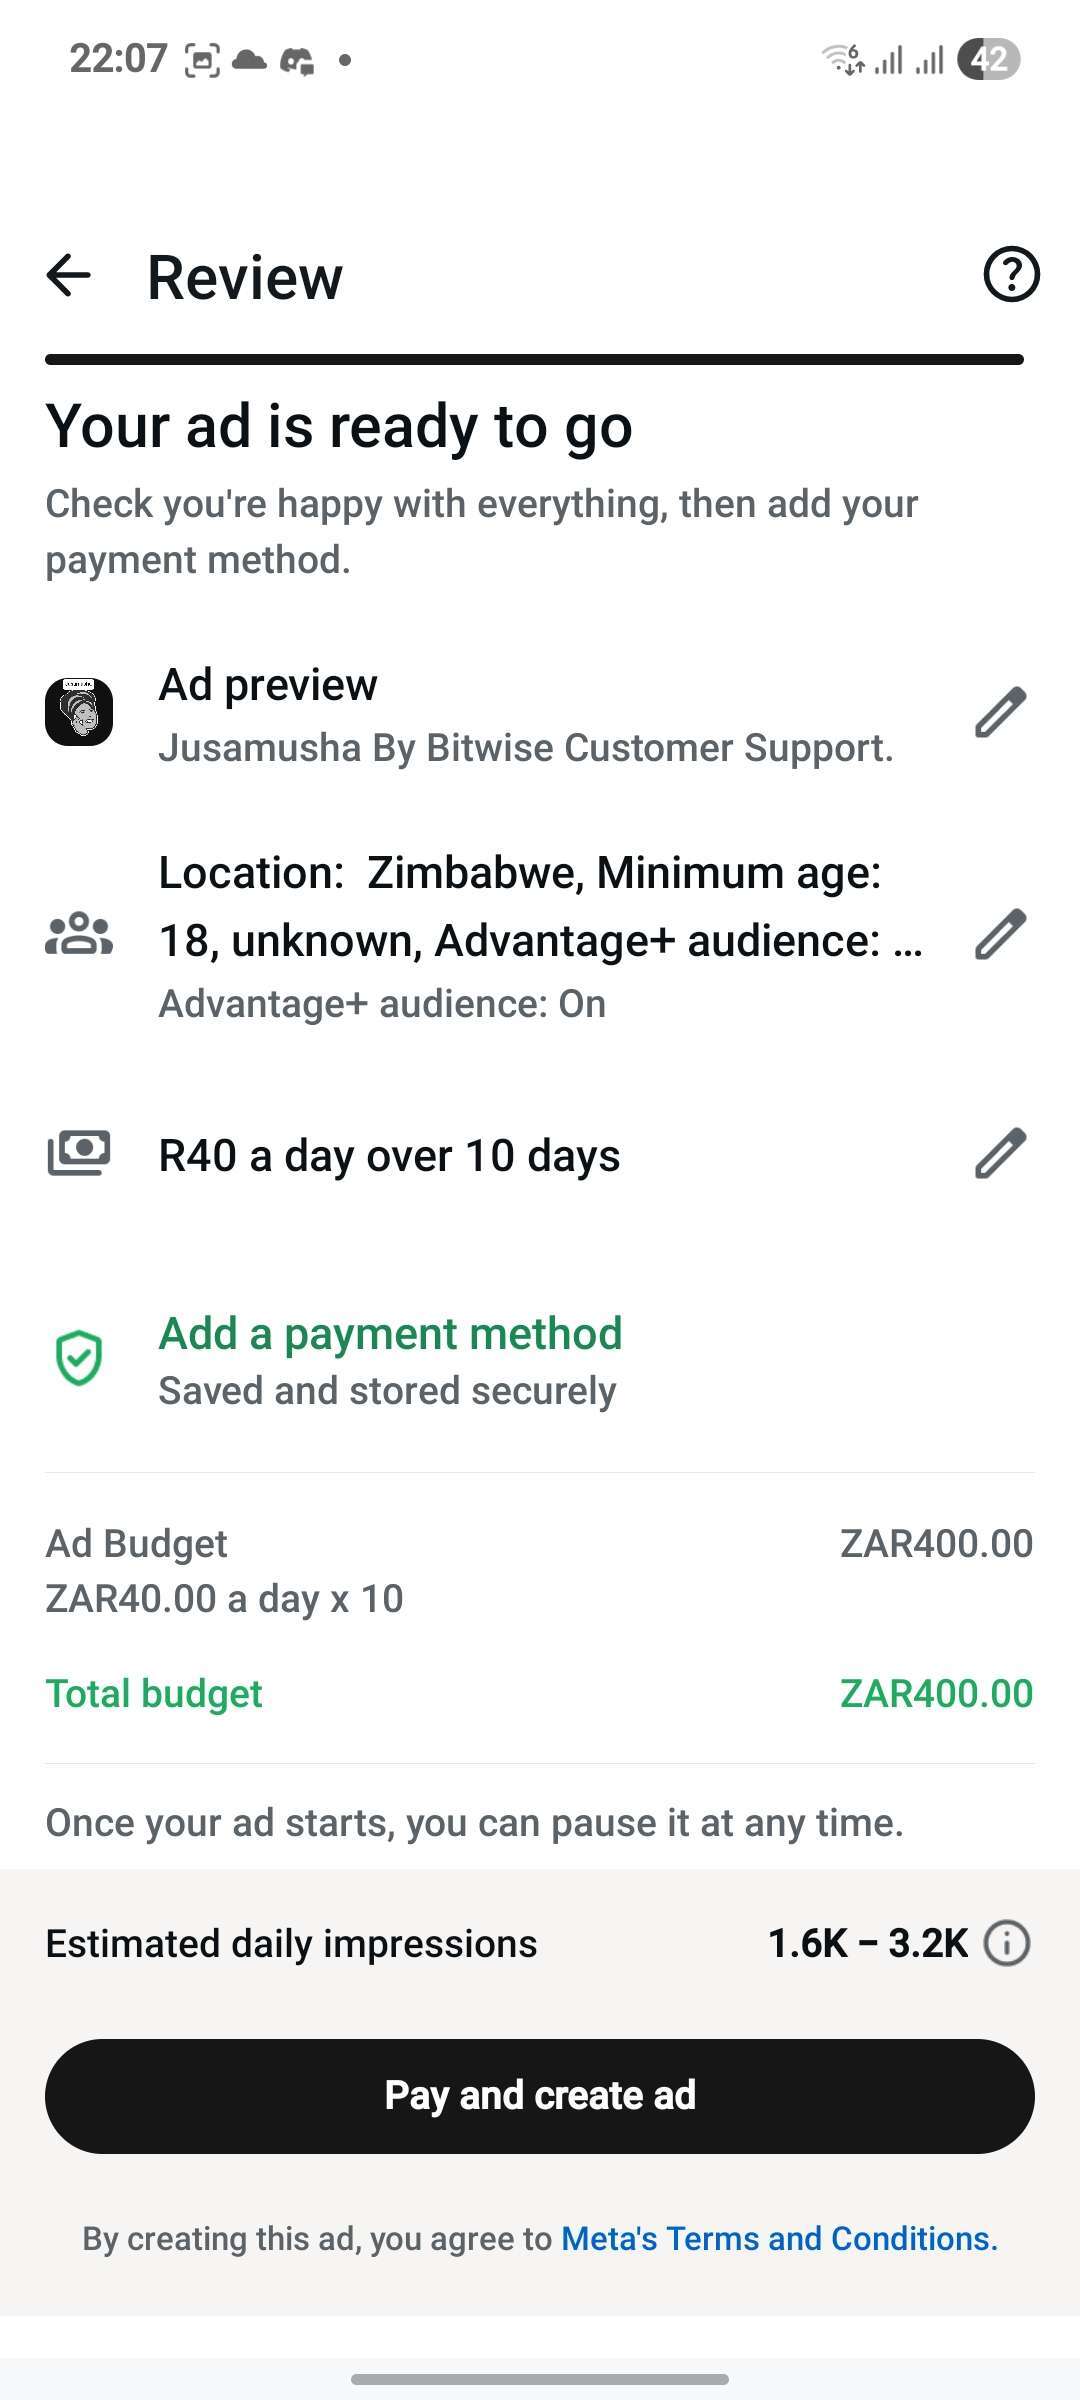Viewport: 1080px width, 2400px height.
Task: Edit audience location with pencil icon
Action: (1001, 935)
